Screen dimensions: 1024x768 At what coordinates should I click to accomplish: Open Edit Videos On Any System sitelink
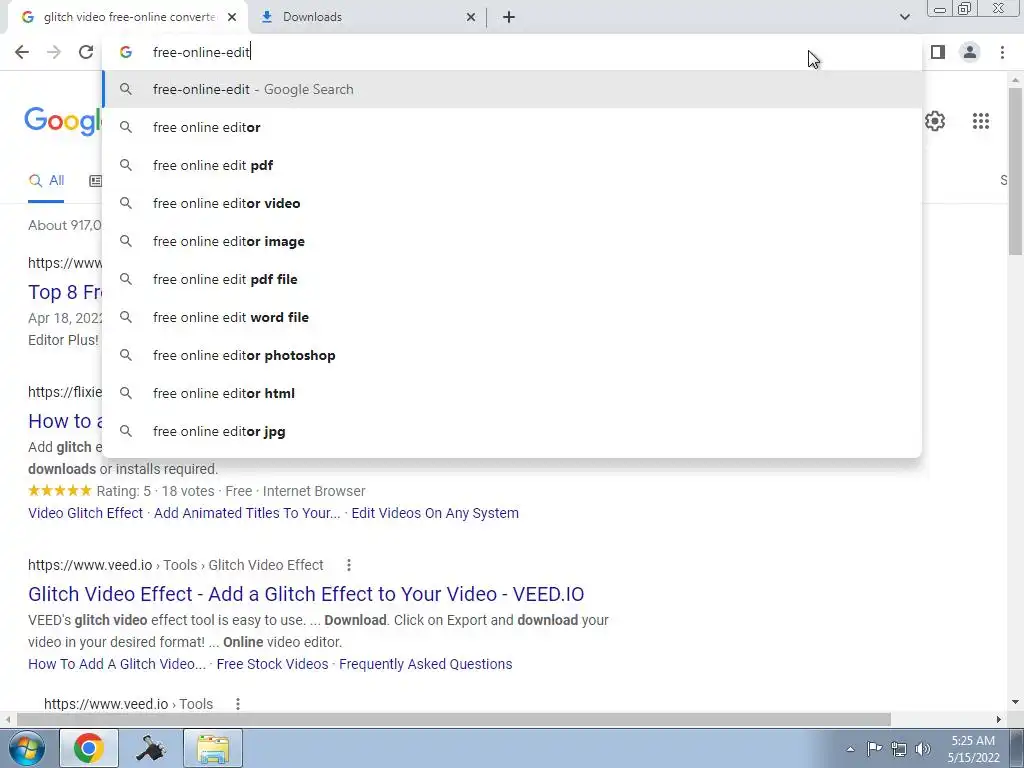click(435, 513)
